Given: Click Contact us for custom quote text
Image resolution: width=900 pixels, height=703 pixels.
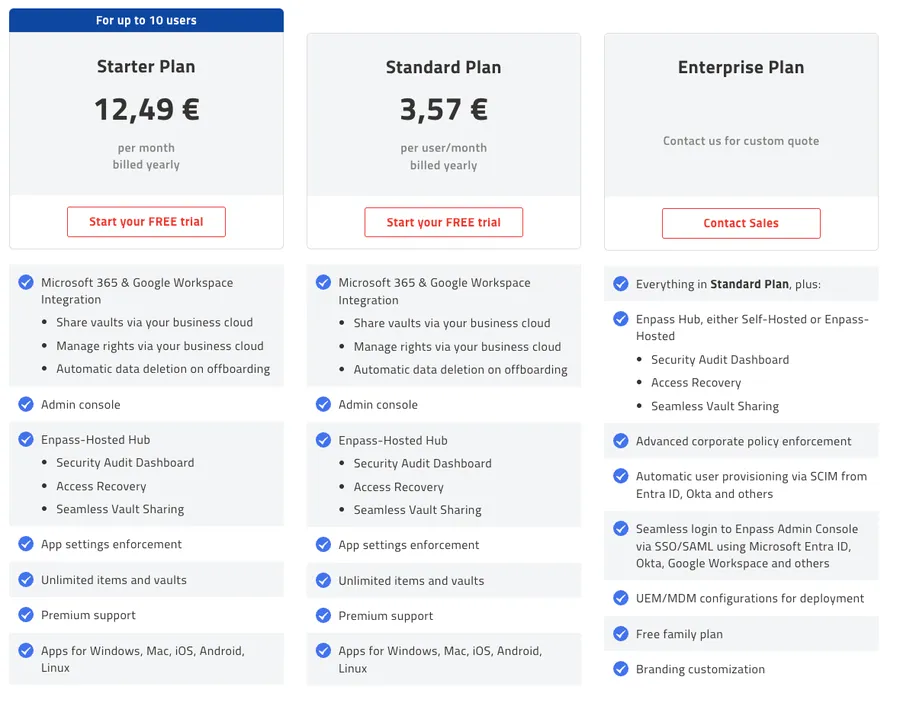Looking at the screenshot, I should coord(741,141).
